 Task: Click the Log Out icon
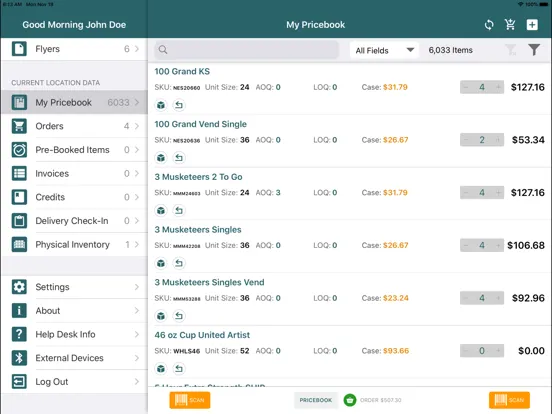19,381
